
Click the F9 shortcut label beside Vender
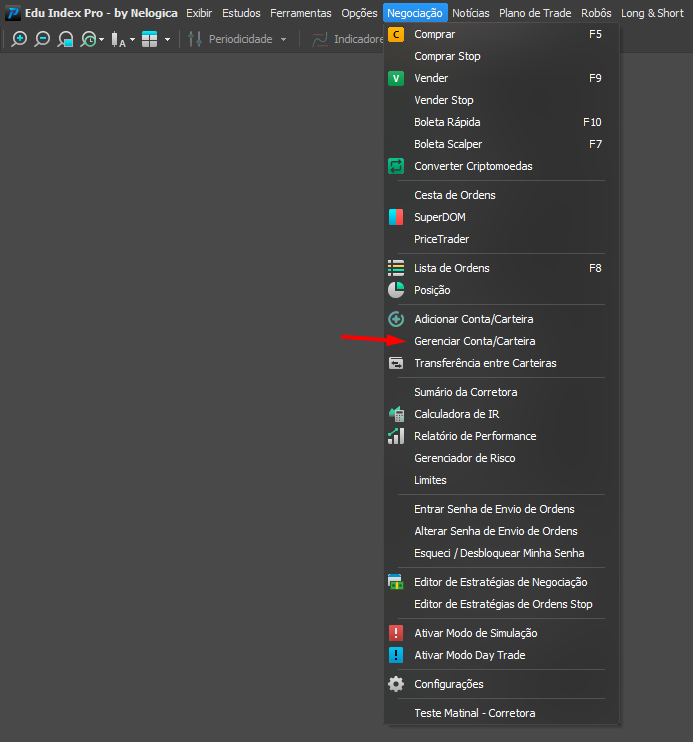click(x=595, y=78)
